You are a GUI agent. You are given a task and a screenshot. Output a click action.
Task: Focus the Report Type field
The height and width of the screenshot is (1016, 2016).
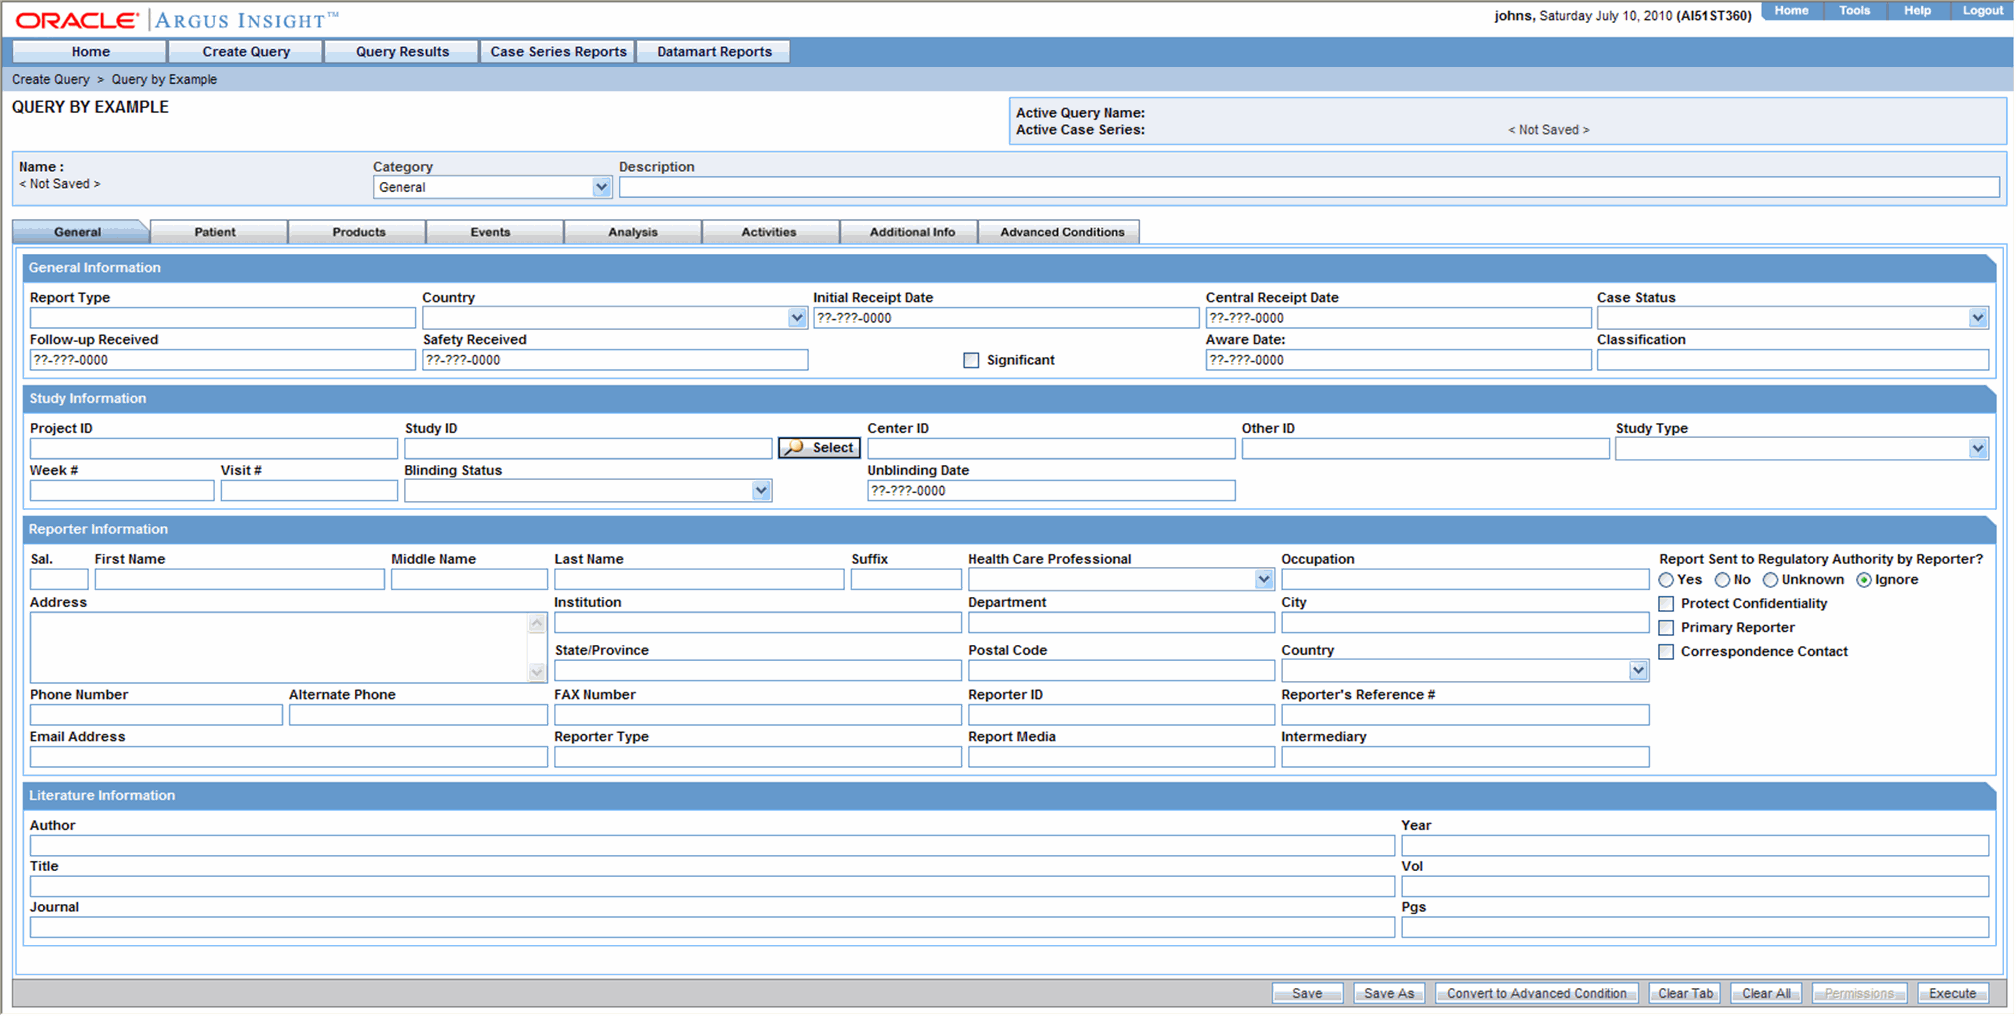[x=222, y=318]
